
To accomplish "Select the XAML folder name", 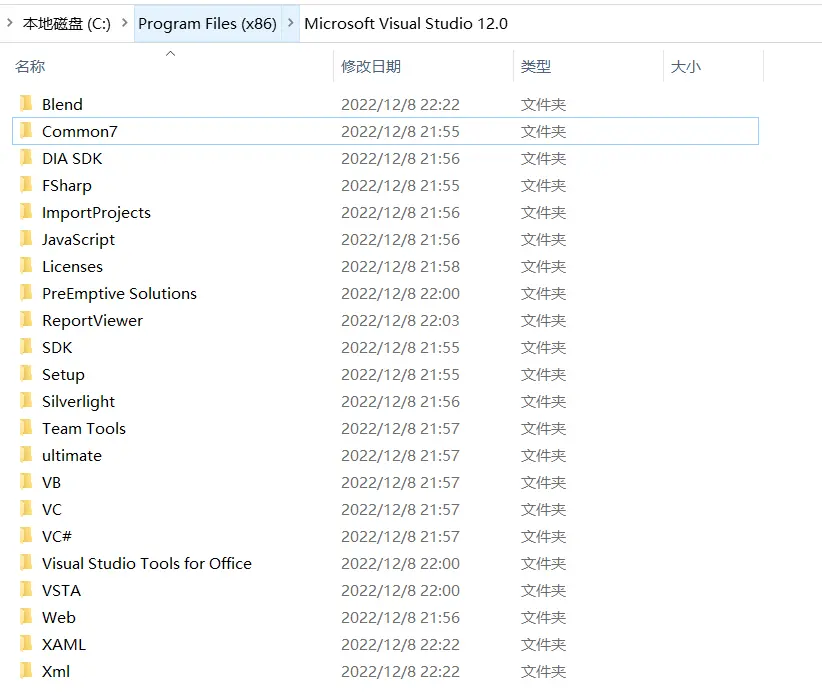I will click(64, 644).
